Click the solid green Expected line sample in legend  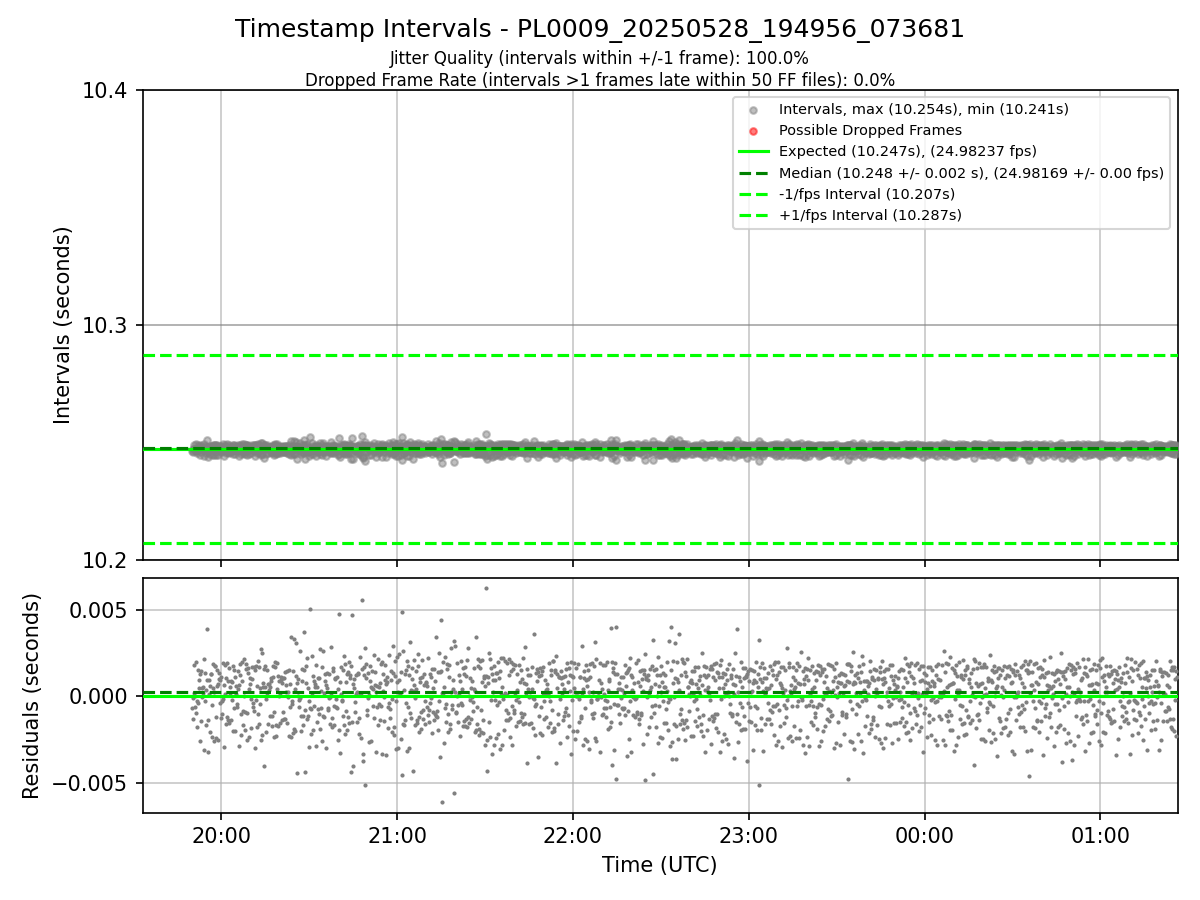754,152
